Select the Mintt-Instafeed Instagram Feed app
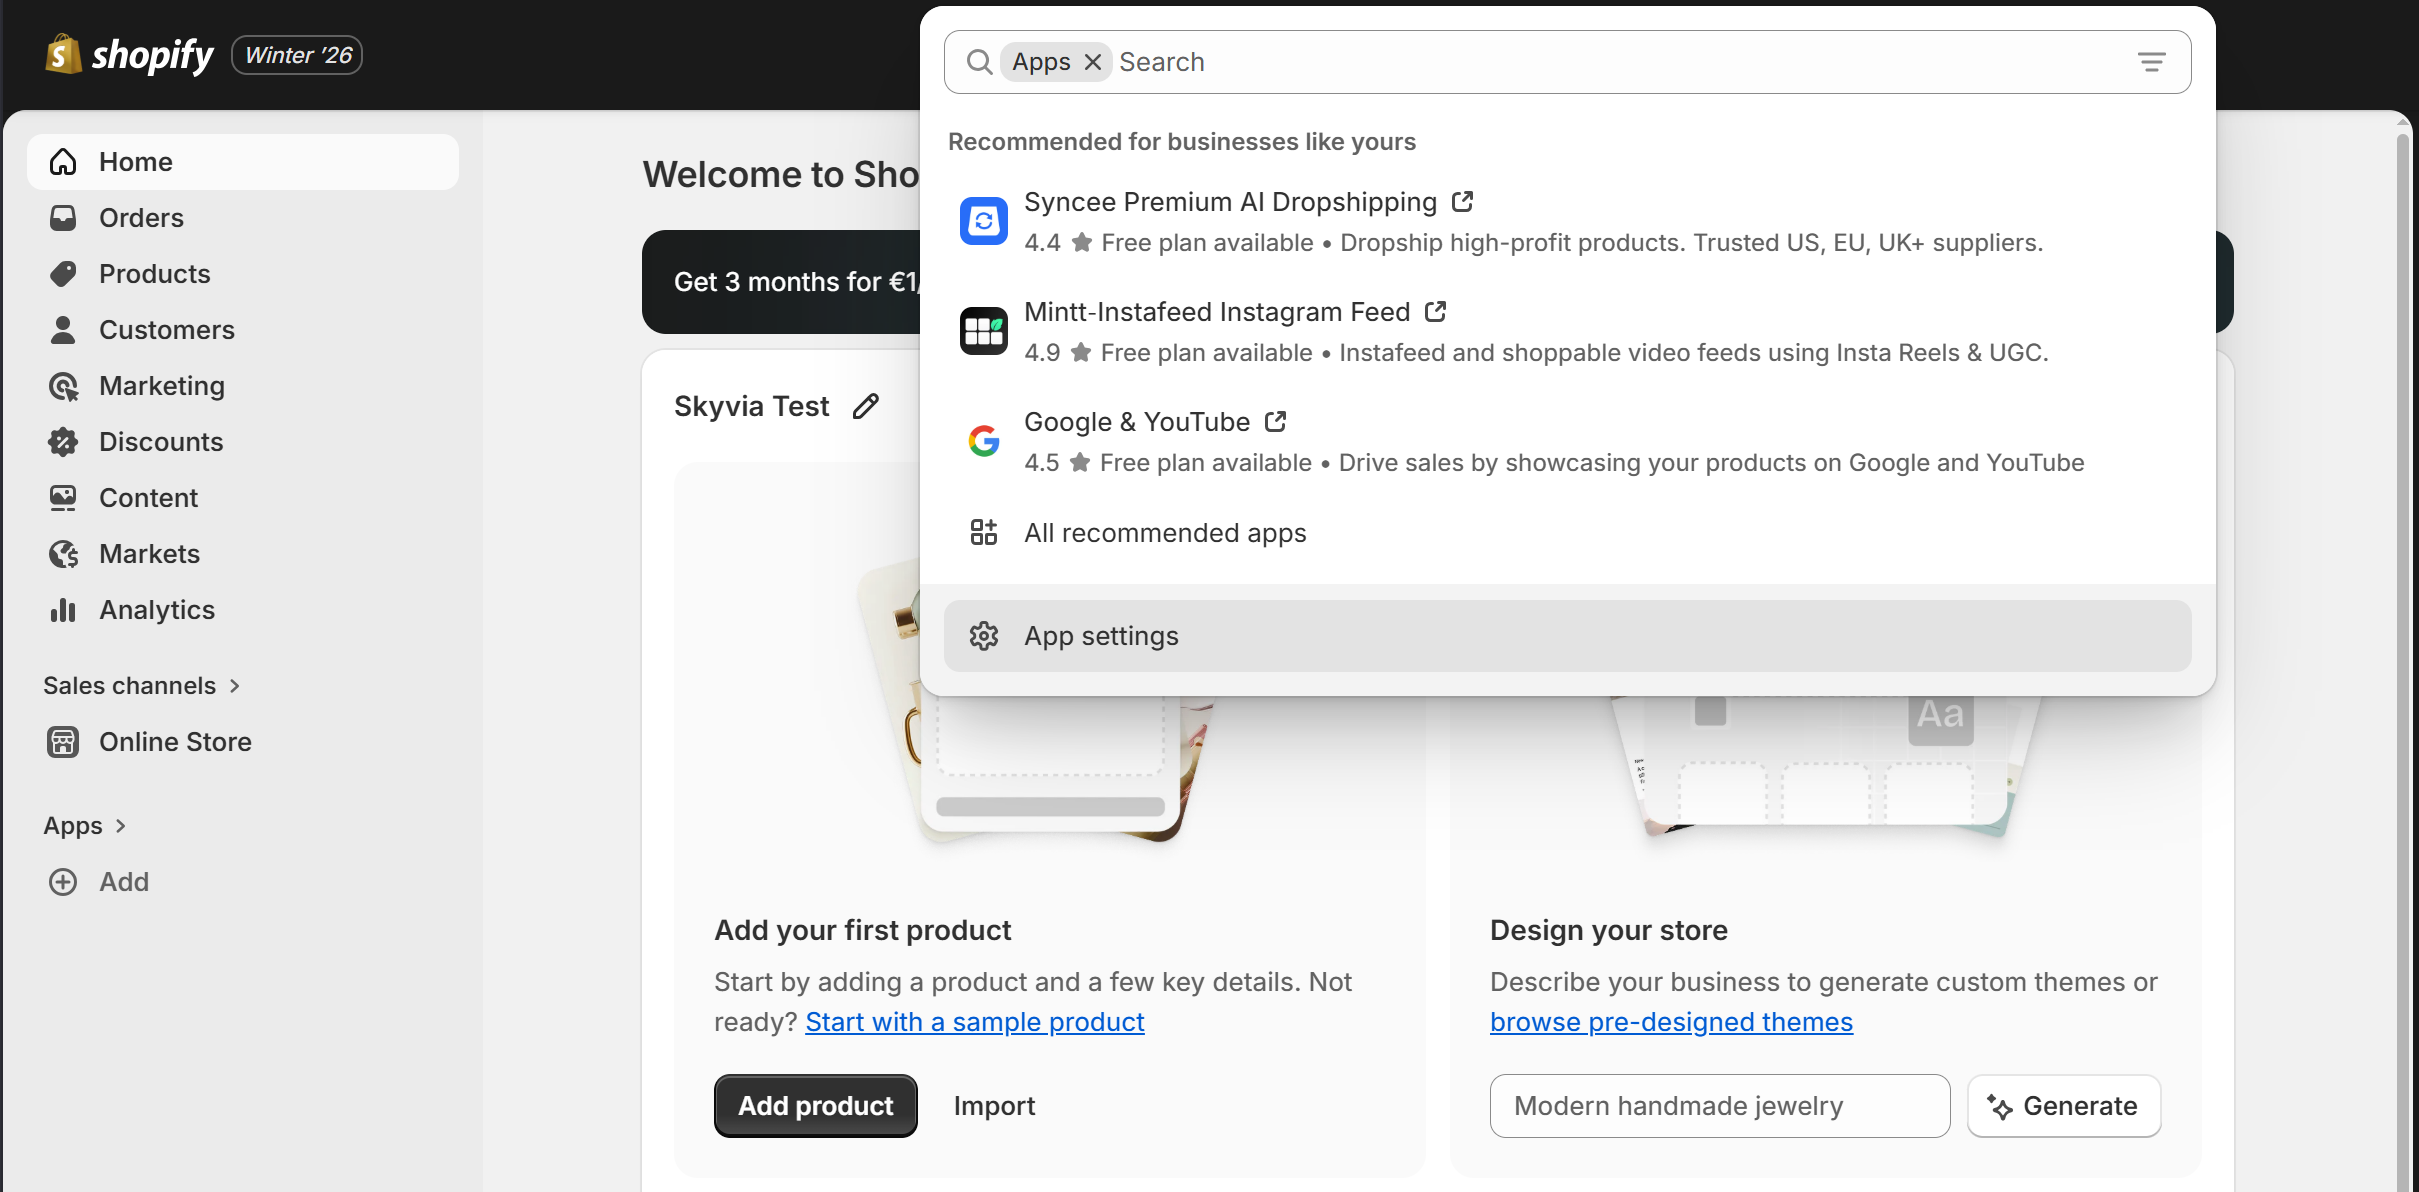Screen dimensions: 2419x1192 [1216, 311]
